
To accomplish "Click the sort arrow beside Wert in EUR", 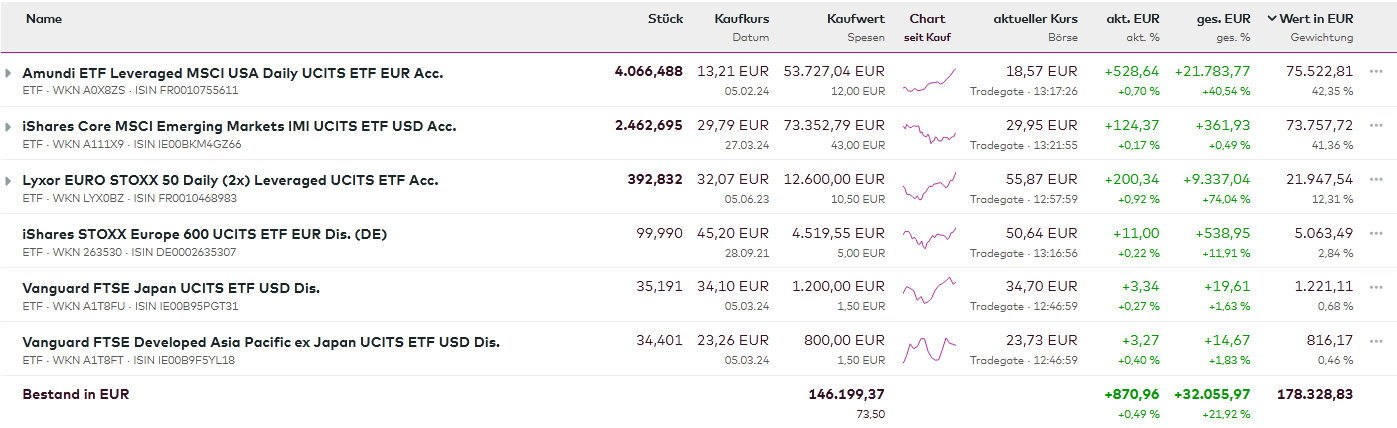I will click(1272, 19).
